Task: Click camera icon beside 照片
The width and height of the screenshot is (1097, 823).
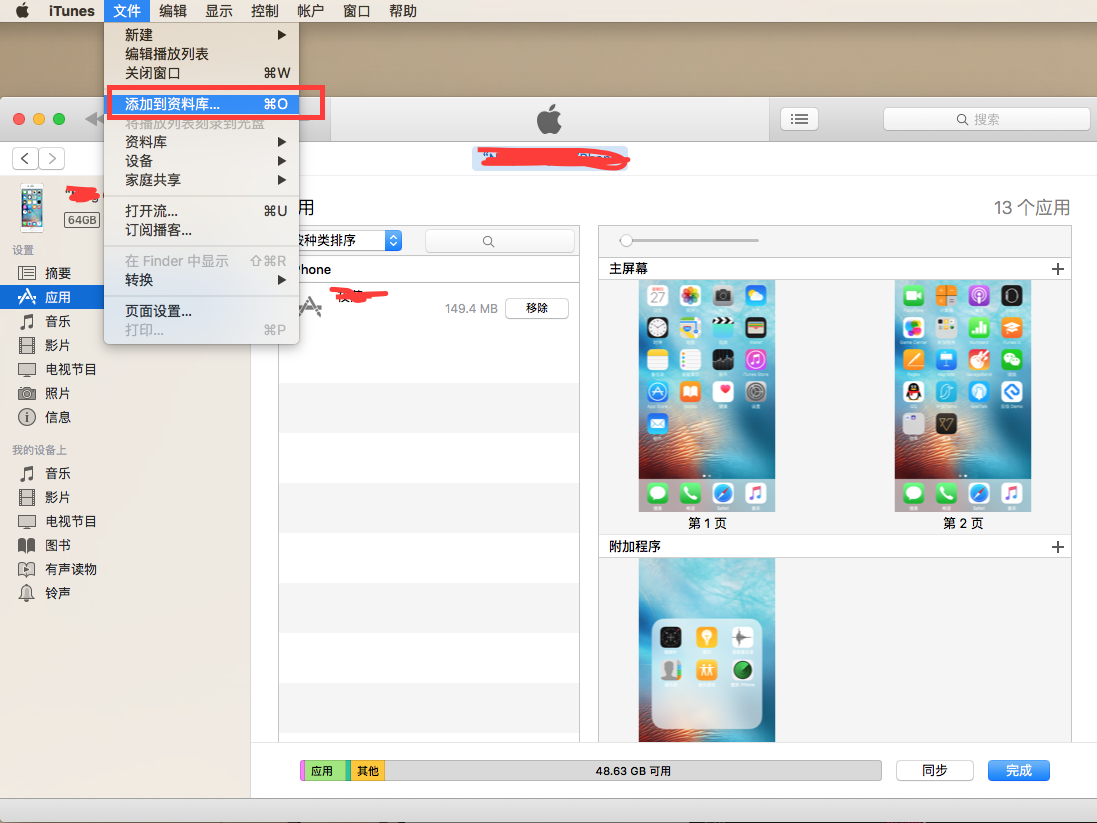Action: tap(27, 393)
